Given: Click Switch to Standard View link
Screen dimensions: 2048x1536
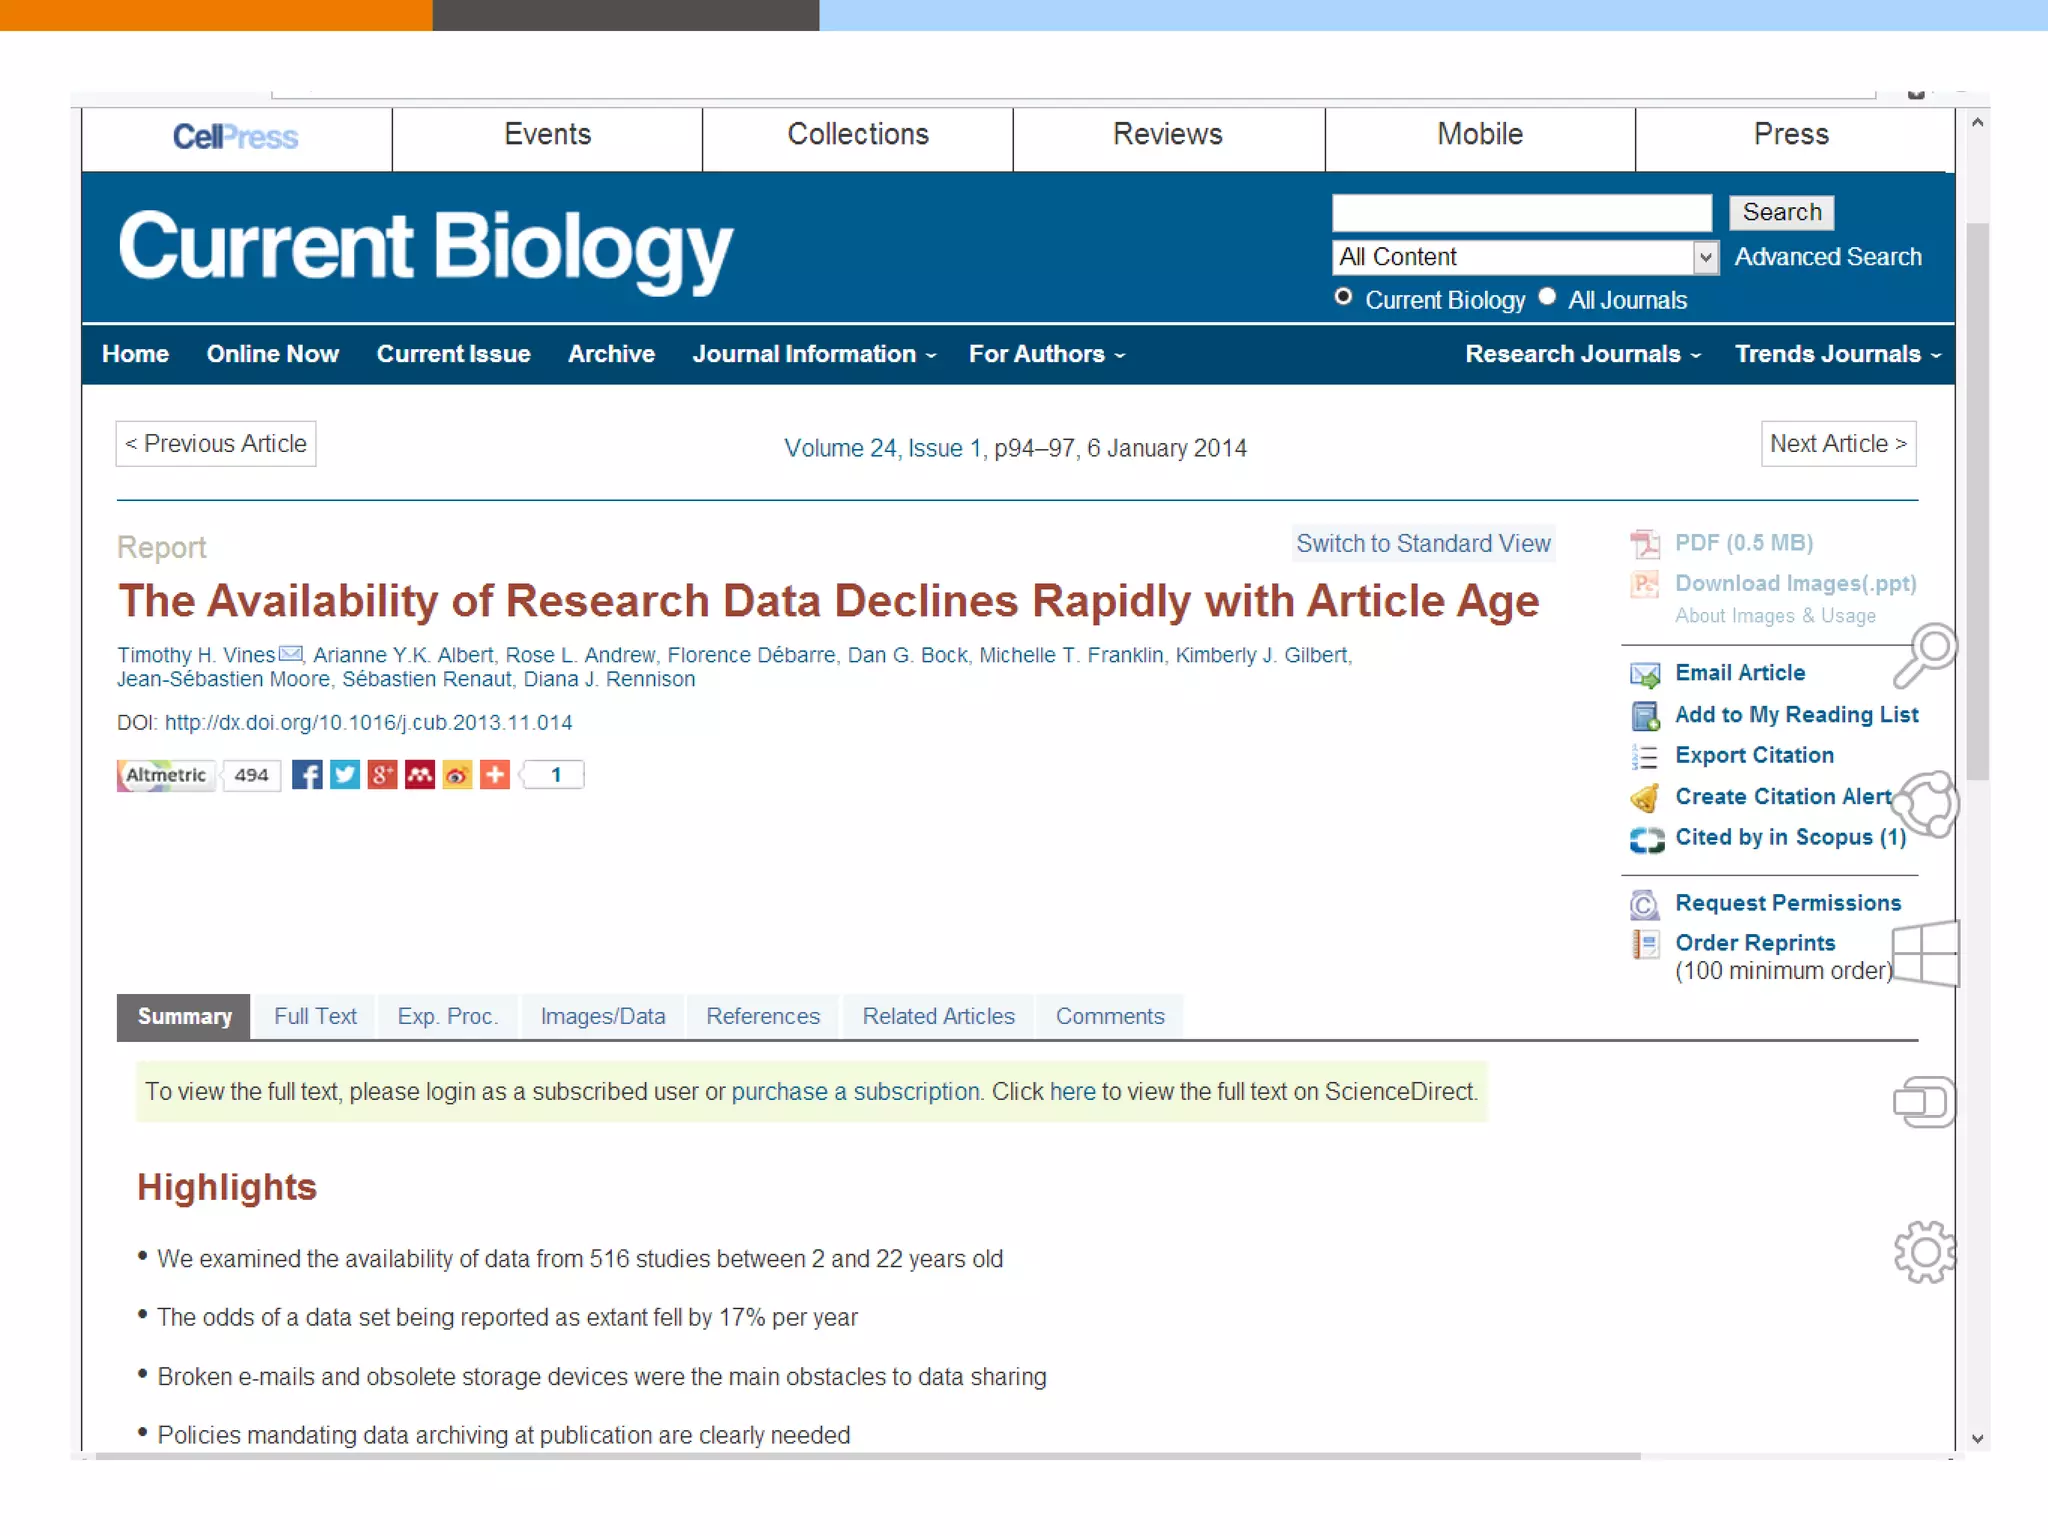Looking at the screenshot, I should [1422, 543].
